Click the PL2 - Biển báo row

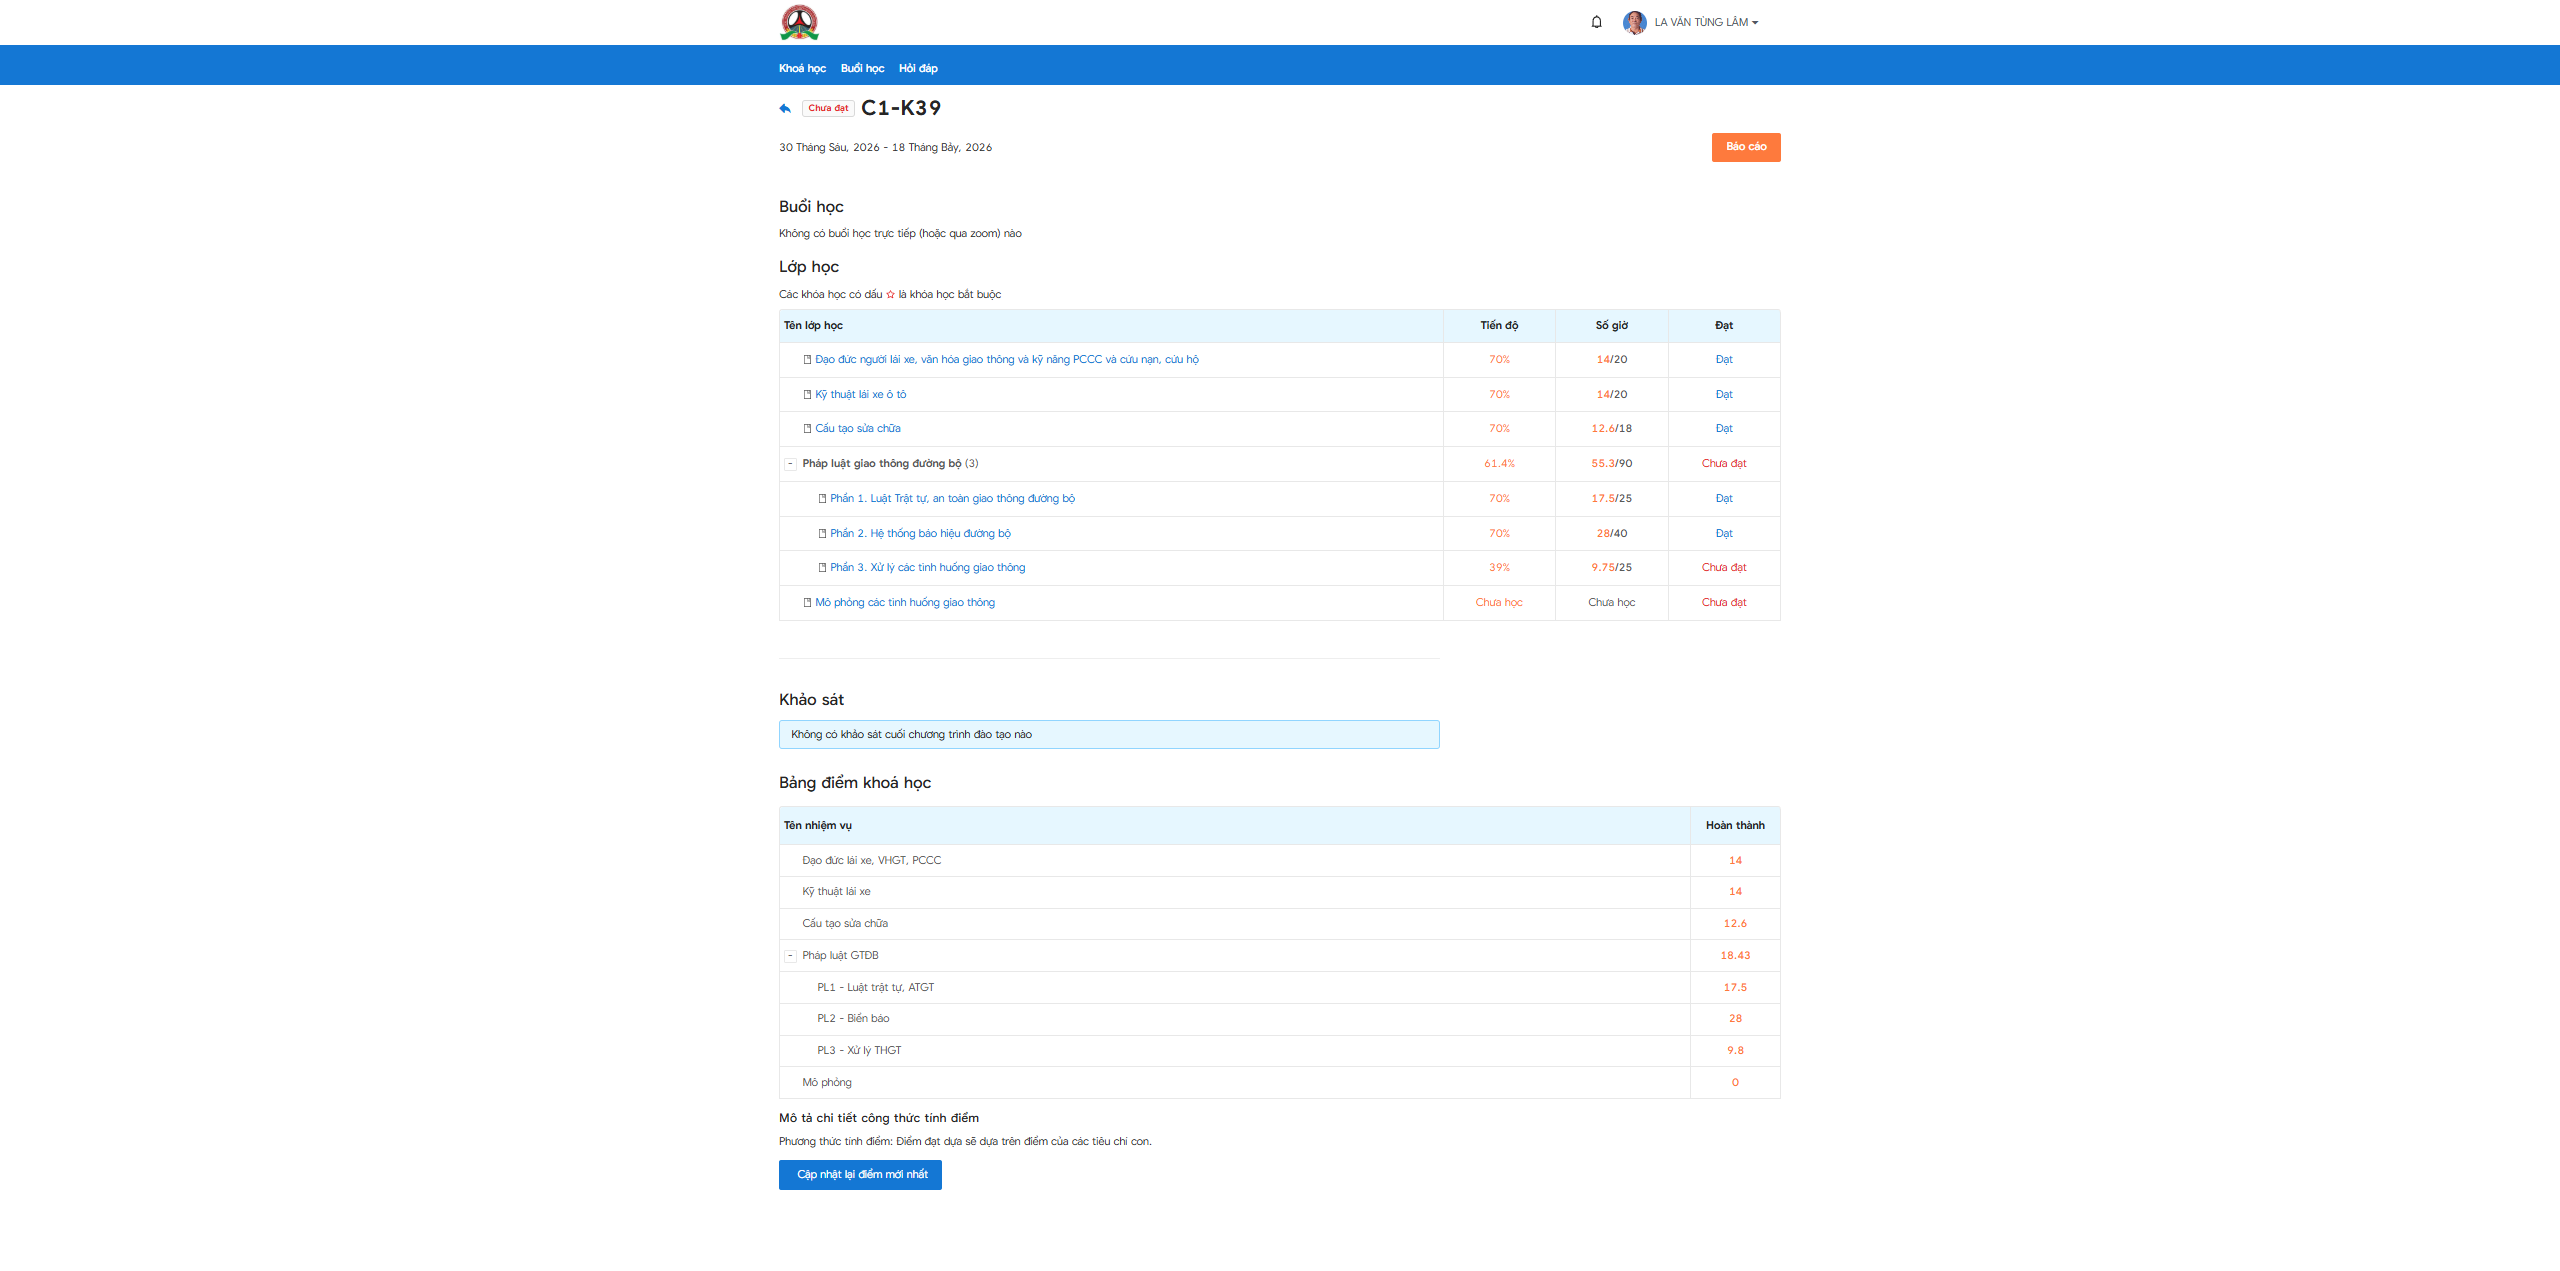(x=1280, y=1019)
